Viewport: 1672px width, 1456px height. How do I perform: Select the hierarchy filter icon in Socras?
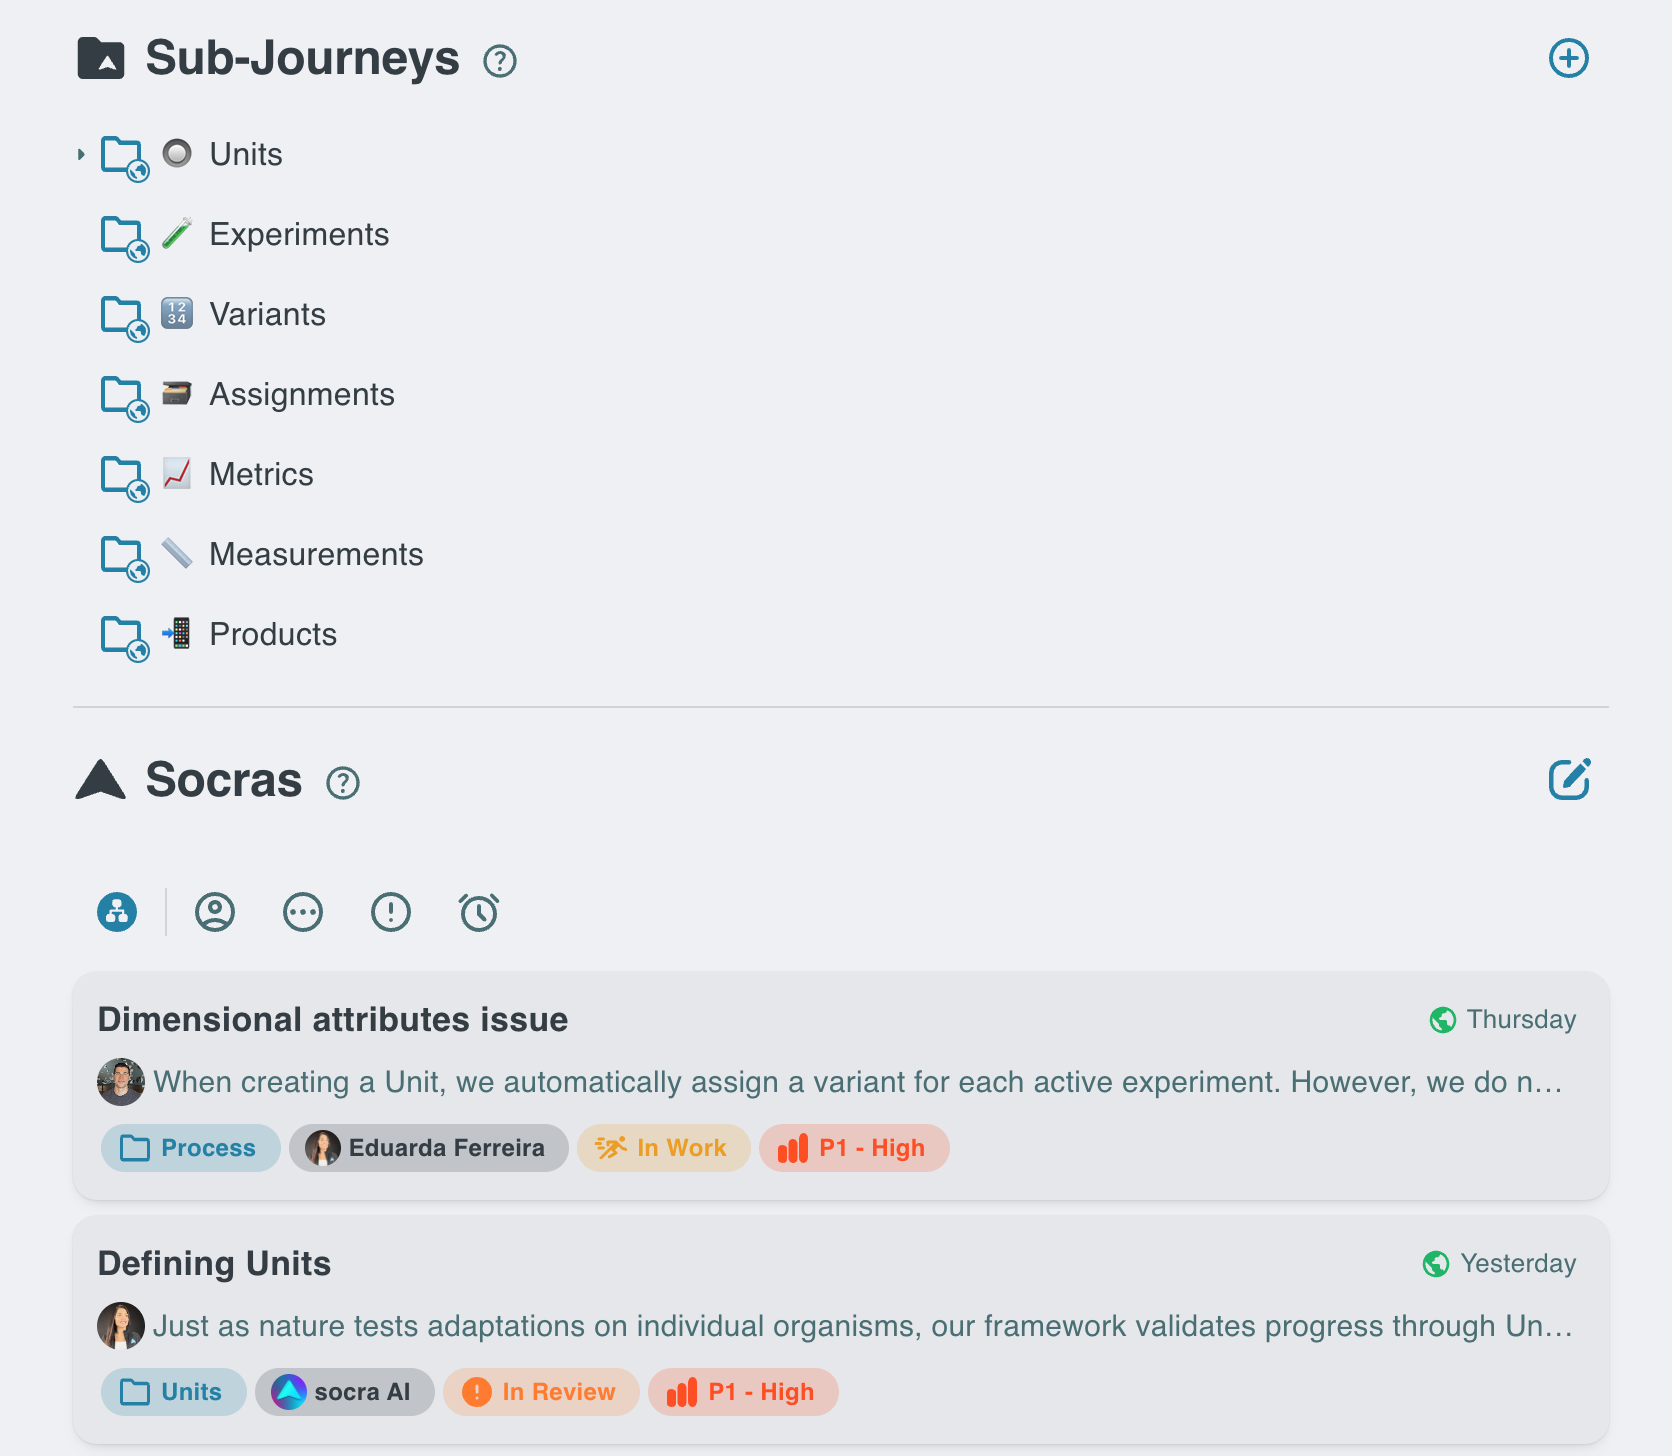tap(117, 912)
